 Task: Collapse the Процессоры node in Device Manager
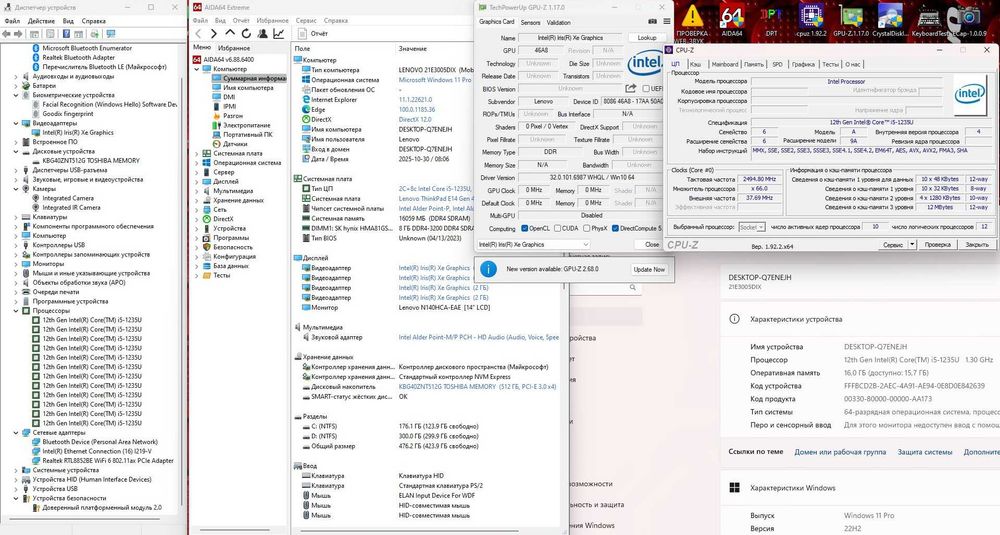(17, 311)
